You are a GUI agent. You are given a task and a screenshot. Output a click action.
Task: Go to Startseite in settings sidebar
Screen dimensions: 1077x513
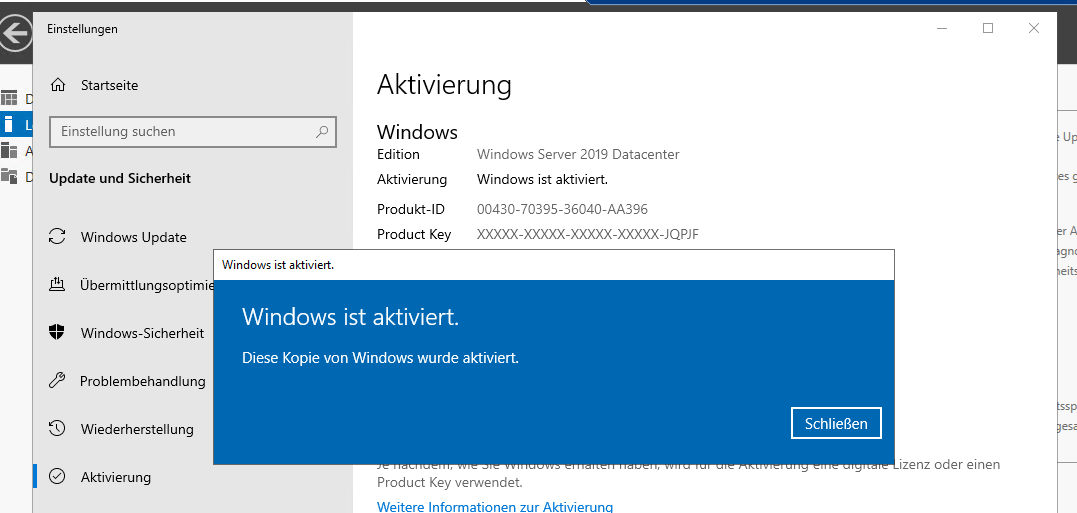pos(109,85)
